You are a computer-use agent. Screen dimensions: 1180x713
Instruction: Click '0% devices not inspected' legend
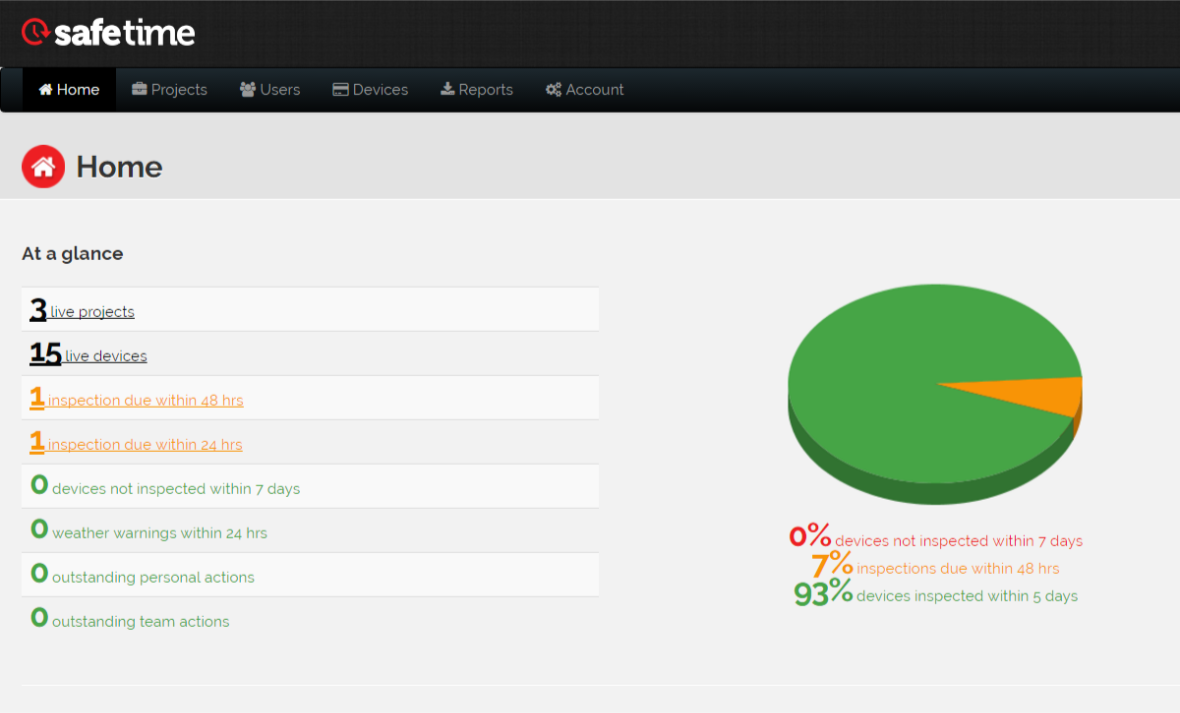[935, 538]
